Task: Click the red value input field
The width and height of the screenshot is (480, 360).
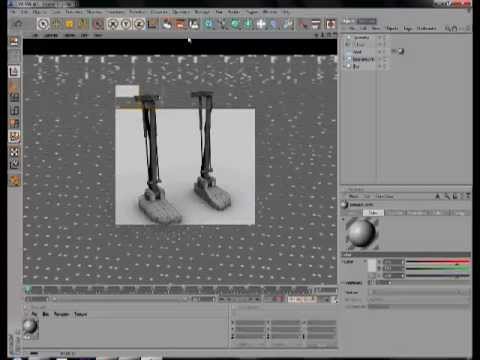Action: 392,262
